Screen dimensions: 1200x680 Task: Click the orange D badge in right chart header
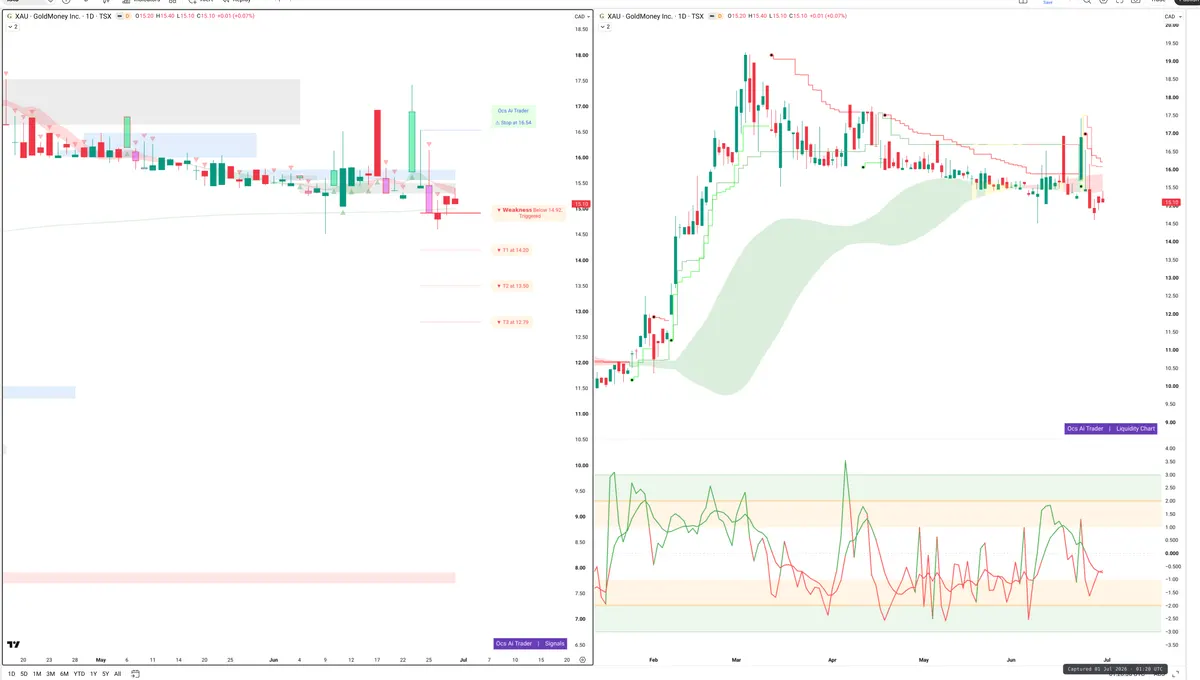pyautogui.click(x=721, y=17)
